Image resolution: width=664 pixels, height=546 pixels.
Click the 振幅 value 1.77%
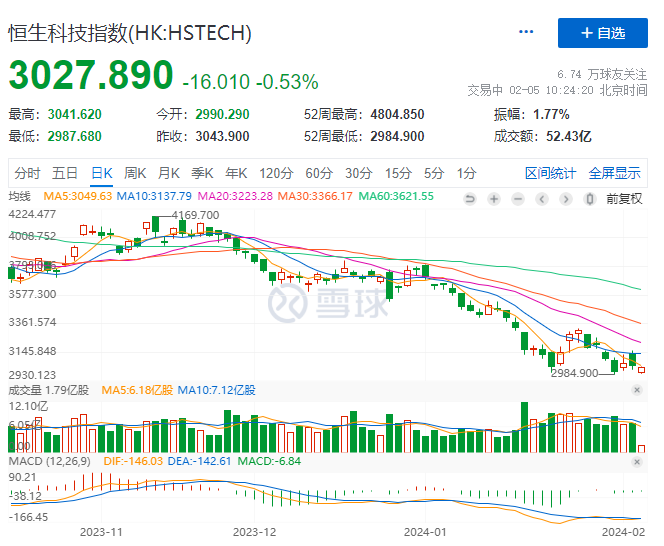point(551,114)
